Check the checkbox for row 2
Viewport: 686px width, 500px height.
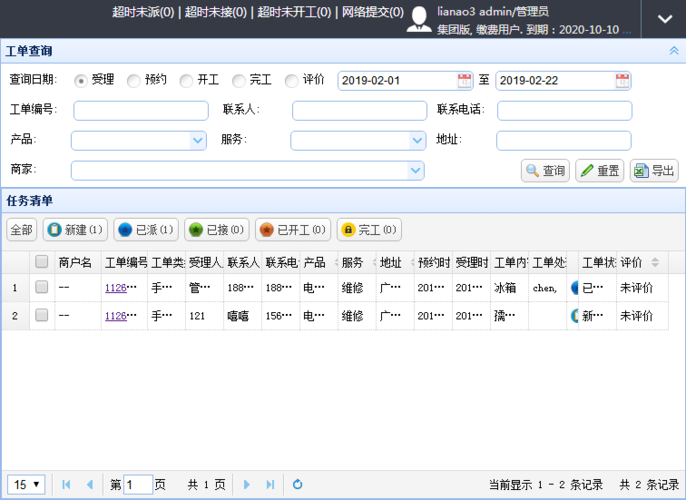pyautogui.click(x=42, y=315)
